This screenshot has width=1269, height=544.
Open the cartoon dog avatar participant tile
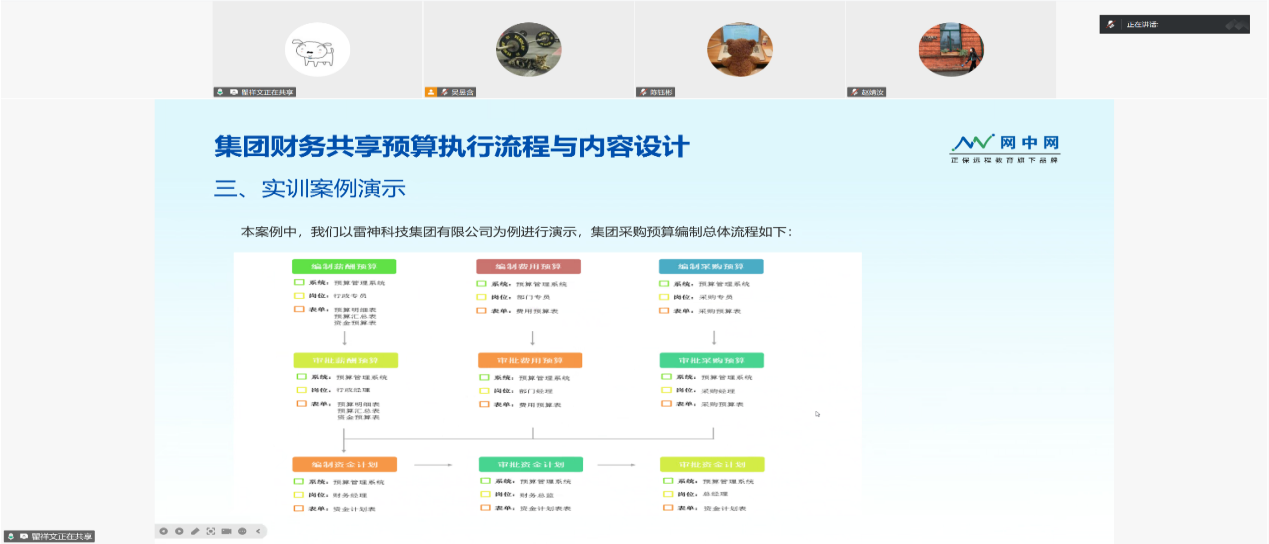tap(317, 49)
